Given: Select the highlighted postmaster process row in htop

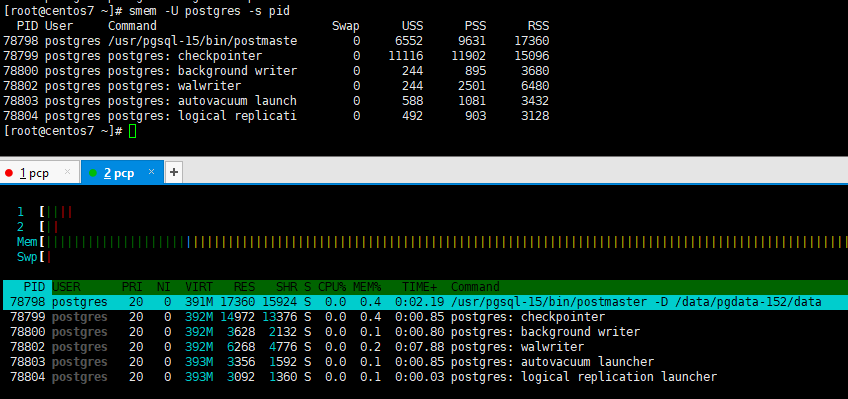Looking at the screenshot, I should click(x=426, y=302).
